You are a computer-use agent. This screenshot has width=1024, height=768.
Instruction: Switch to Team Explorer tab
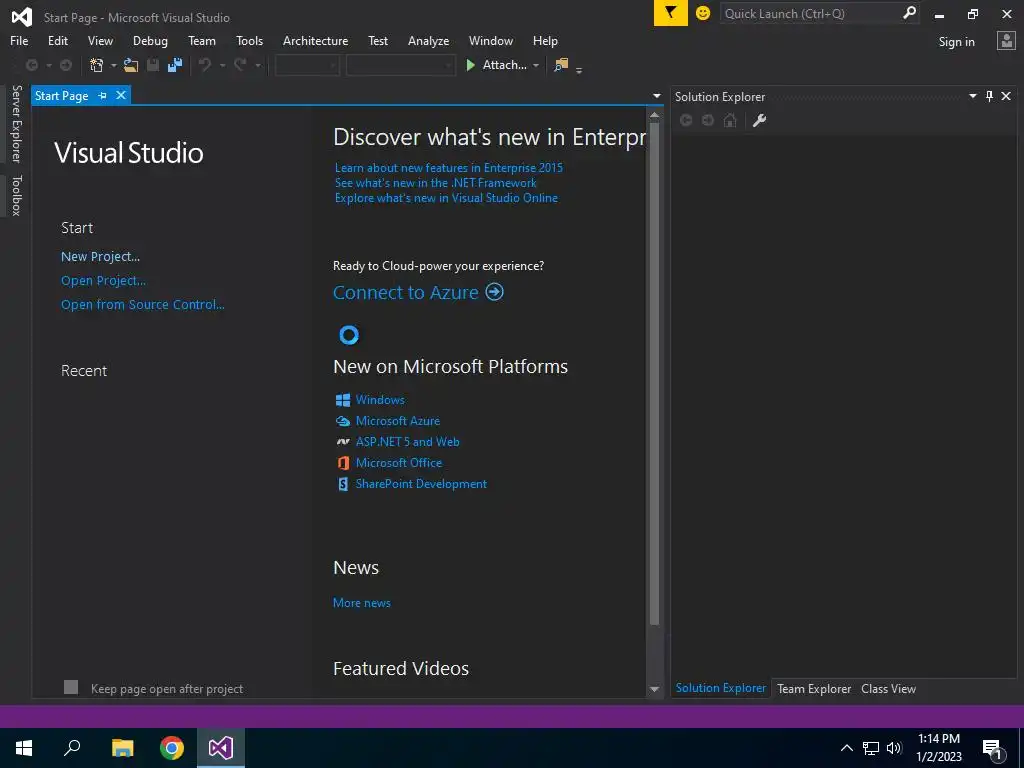[814, 688]
